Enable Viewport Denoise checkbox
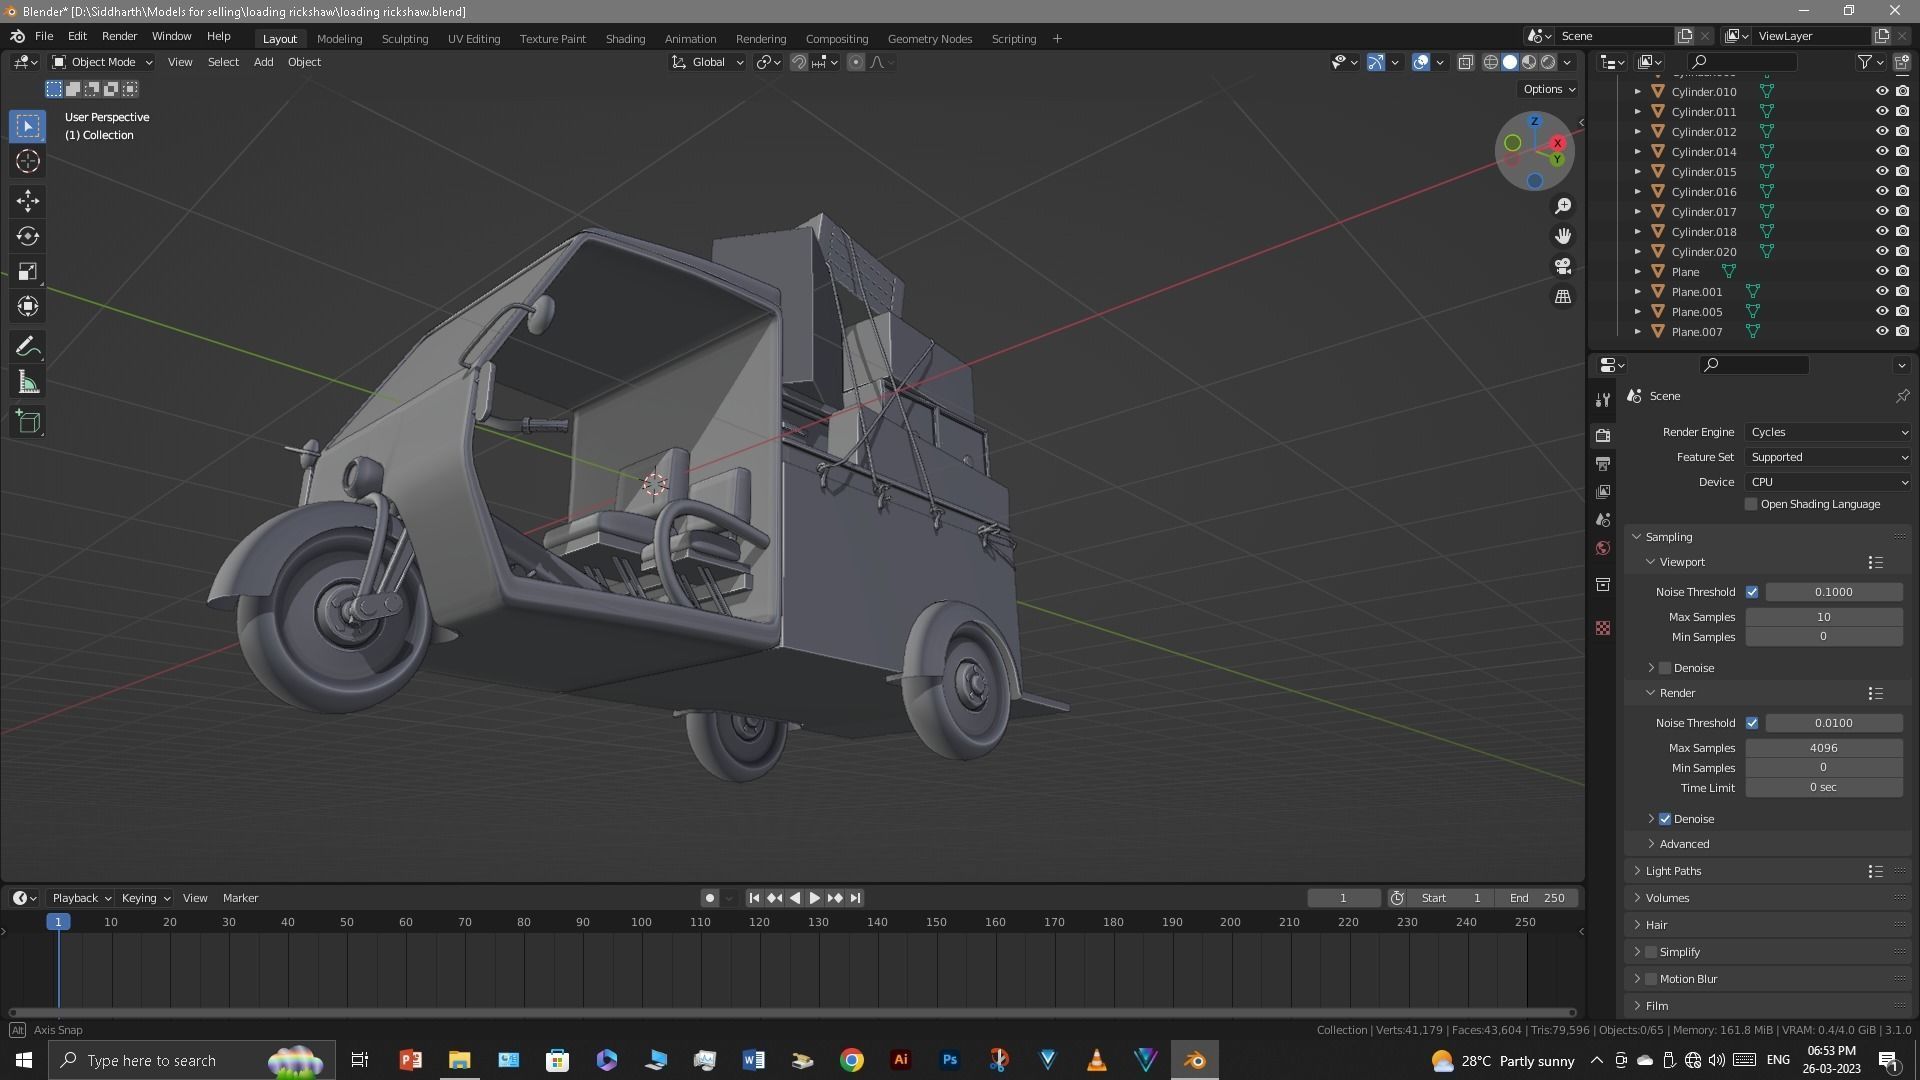The height and width of the screenshot is (1080, 1920). pyautogui.click(x=1665, y=668)
